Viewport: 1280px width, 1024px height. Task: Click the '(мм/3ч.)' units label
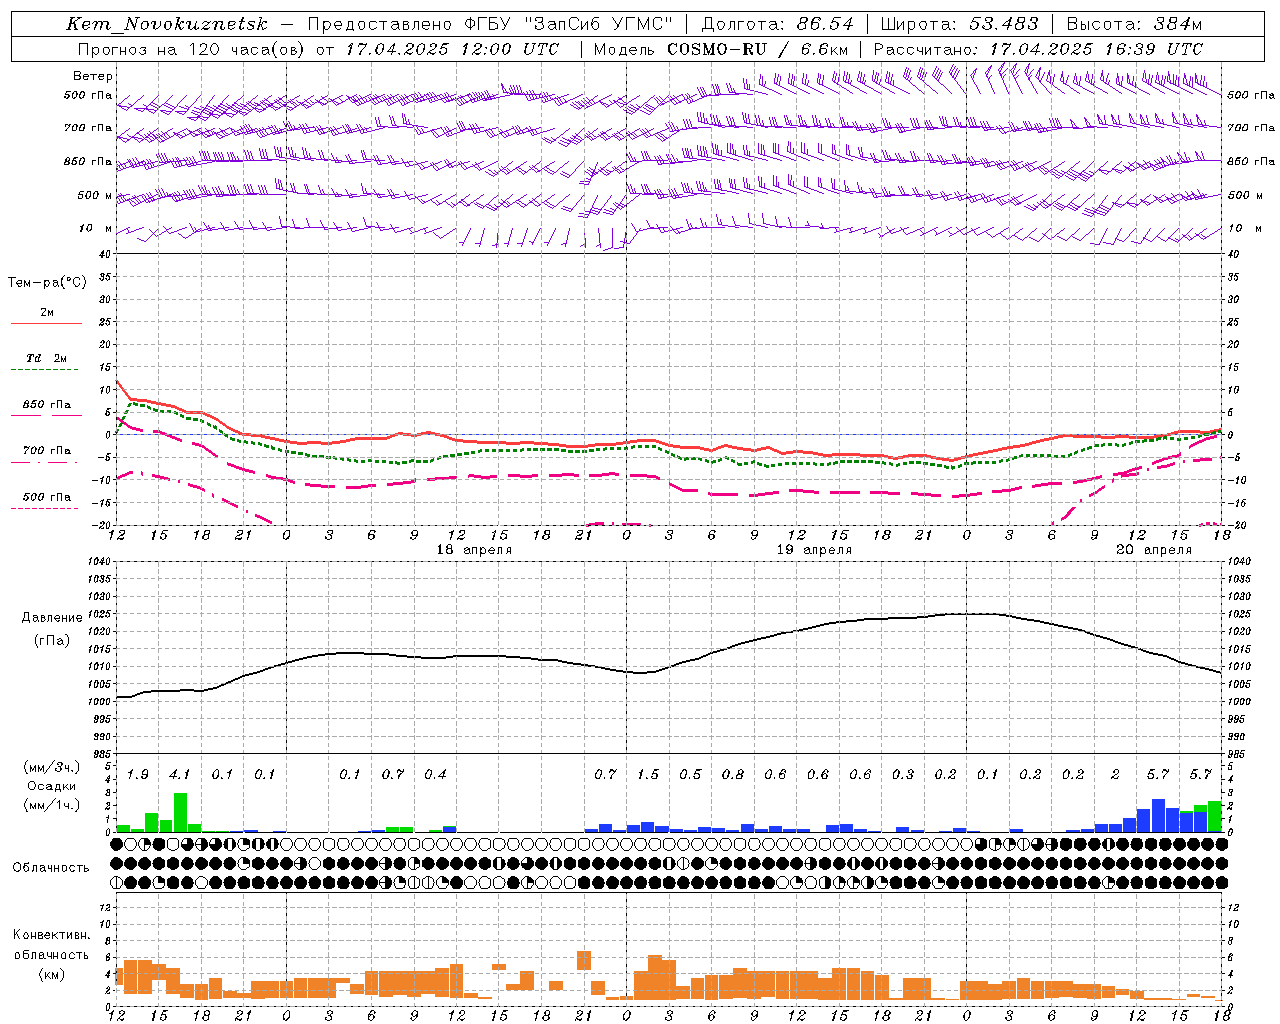tap(51, 767)
